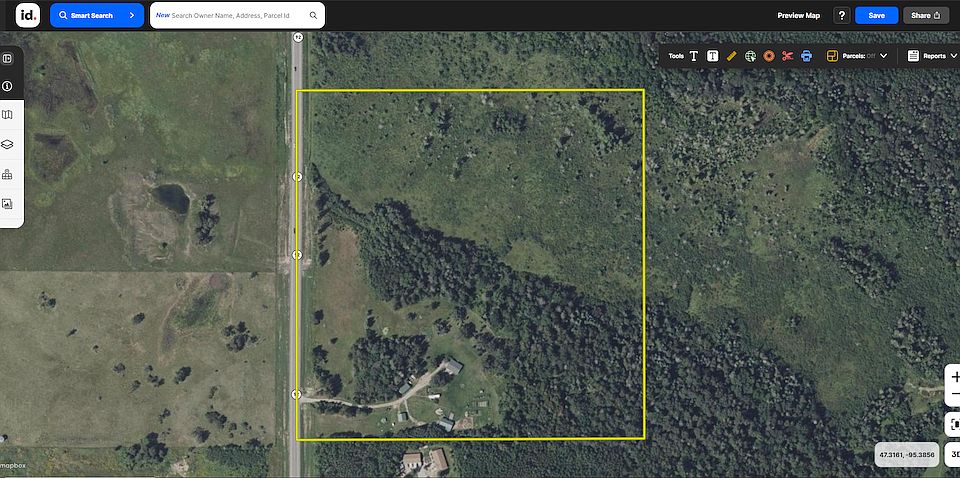Open the folded map icon in sidebar

7,115
